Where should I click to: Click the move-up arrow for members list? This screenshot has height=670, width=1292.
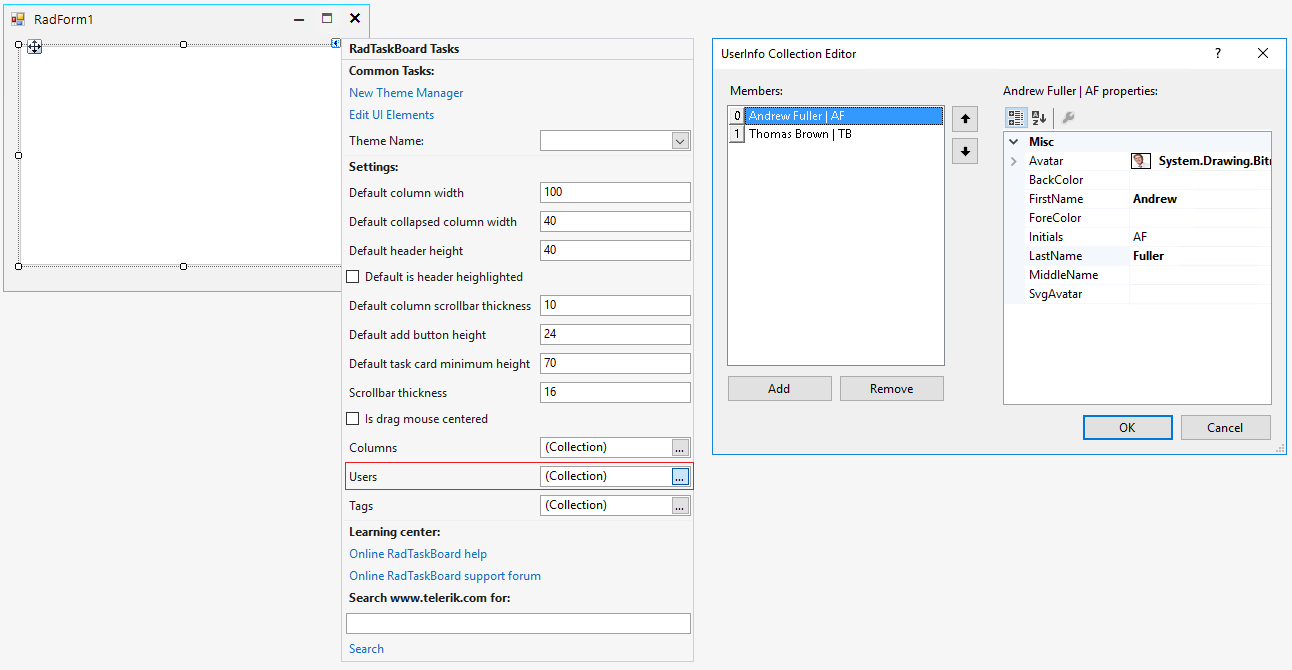964,118
